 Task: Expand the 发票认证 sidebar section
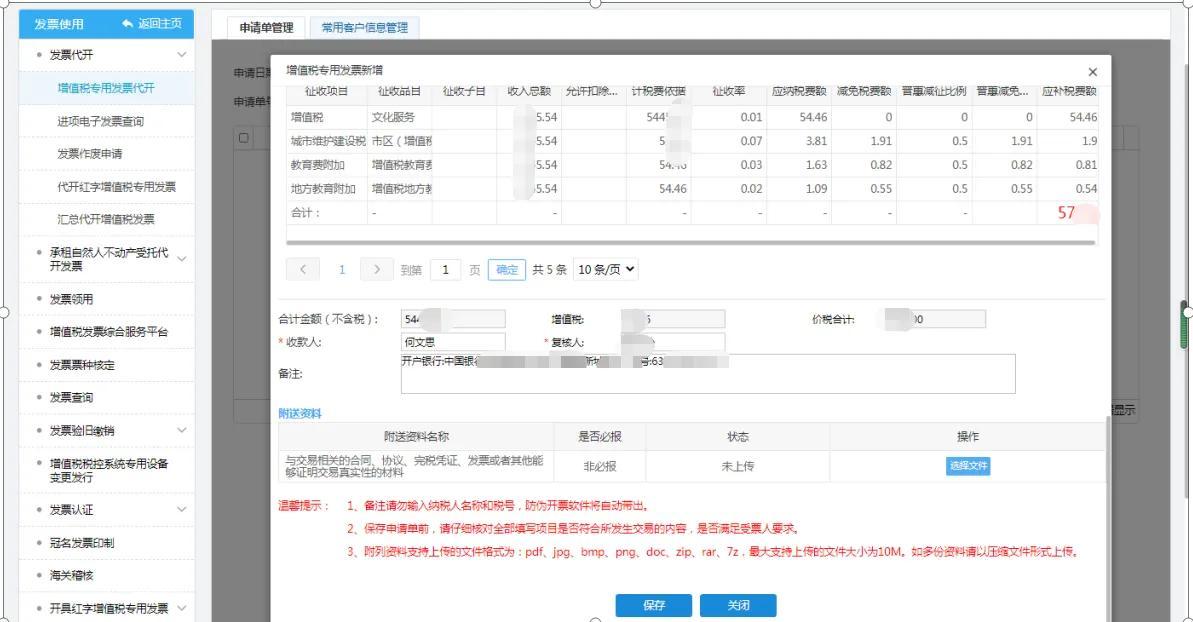[x=181, y=510]
